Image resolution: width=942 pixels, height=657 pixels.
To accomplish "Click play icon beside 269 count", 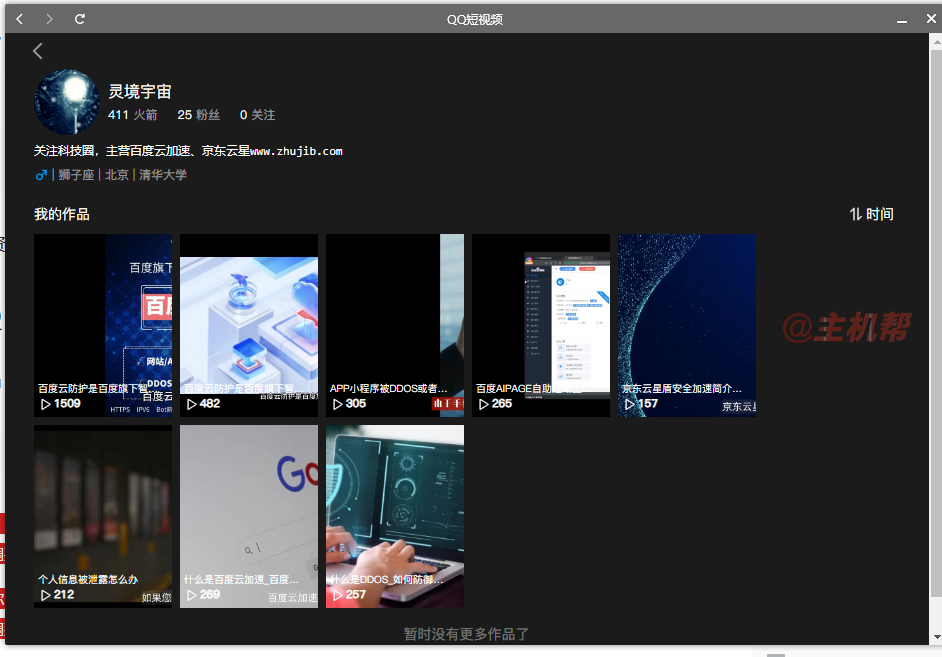I will 192,595.
